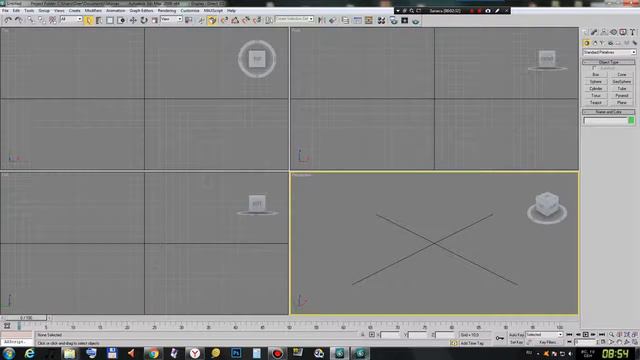Click Use Pivot Point Center icon

(x=188, y=20)
